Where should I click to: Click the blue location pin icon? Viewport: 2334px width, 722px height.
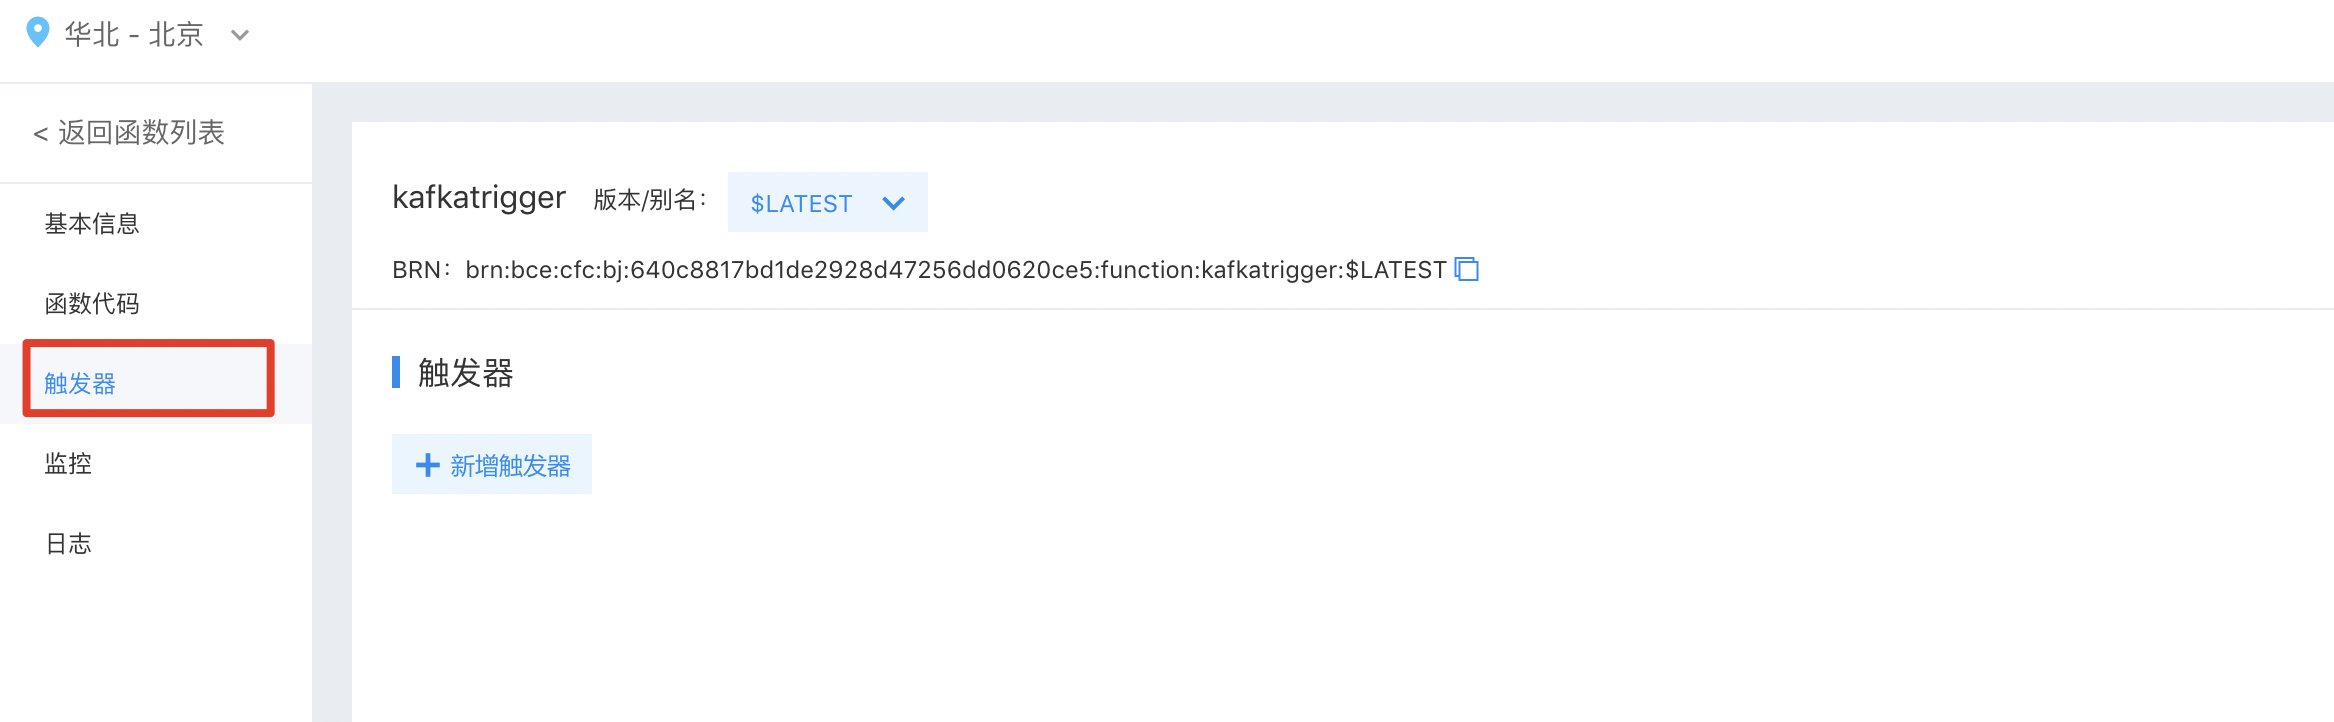coord(37,33)
